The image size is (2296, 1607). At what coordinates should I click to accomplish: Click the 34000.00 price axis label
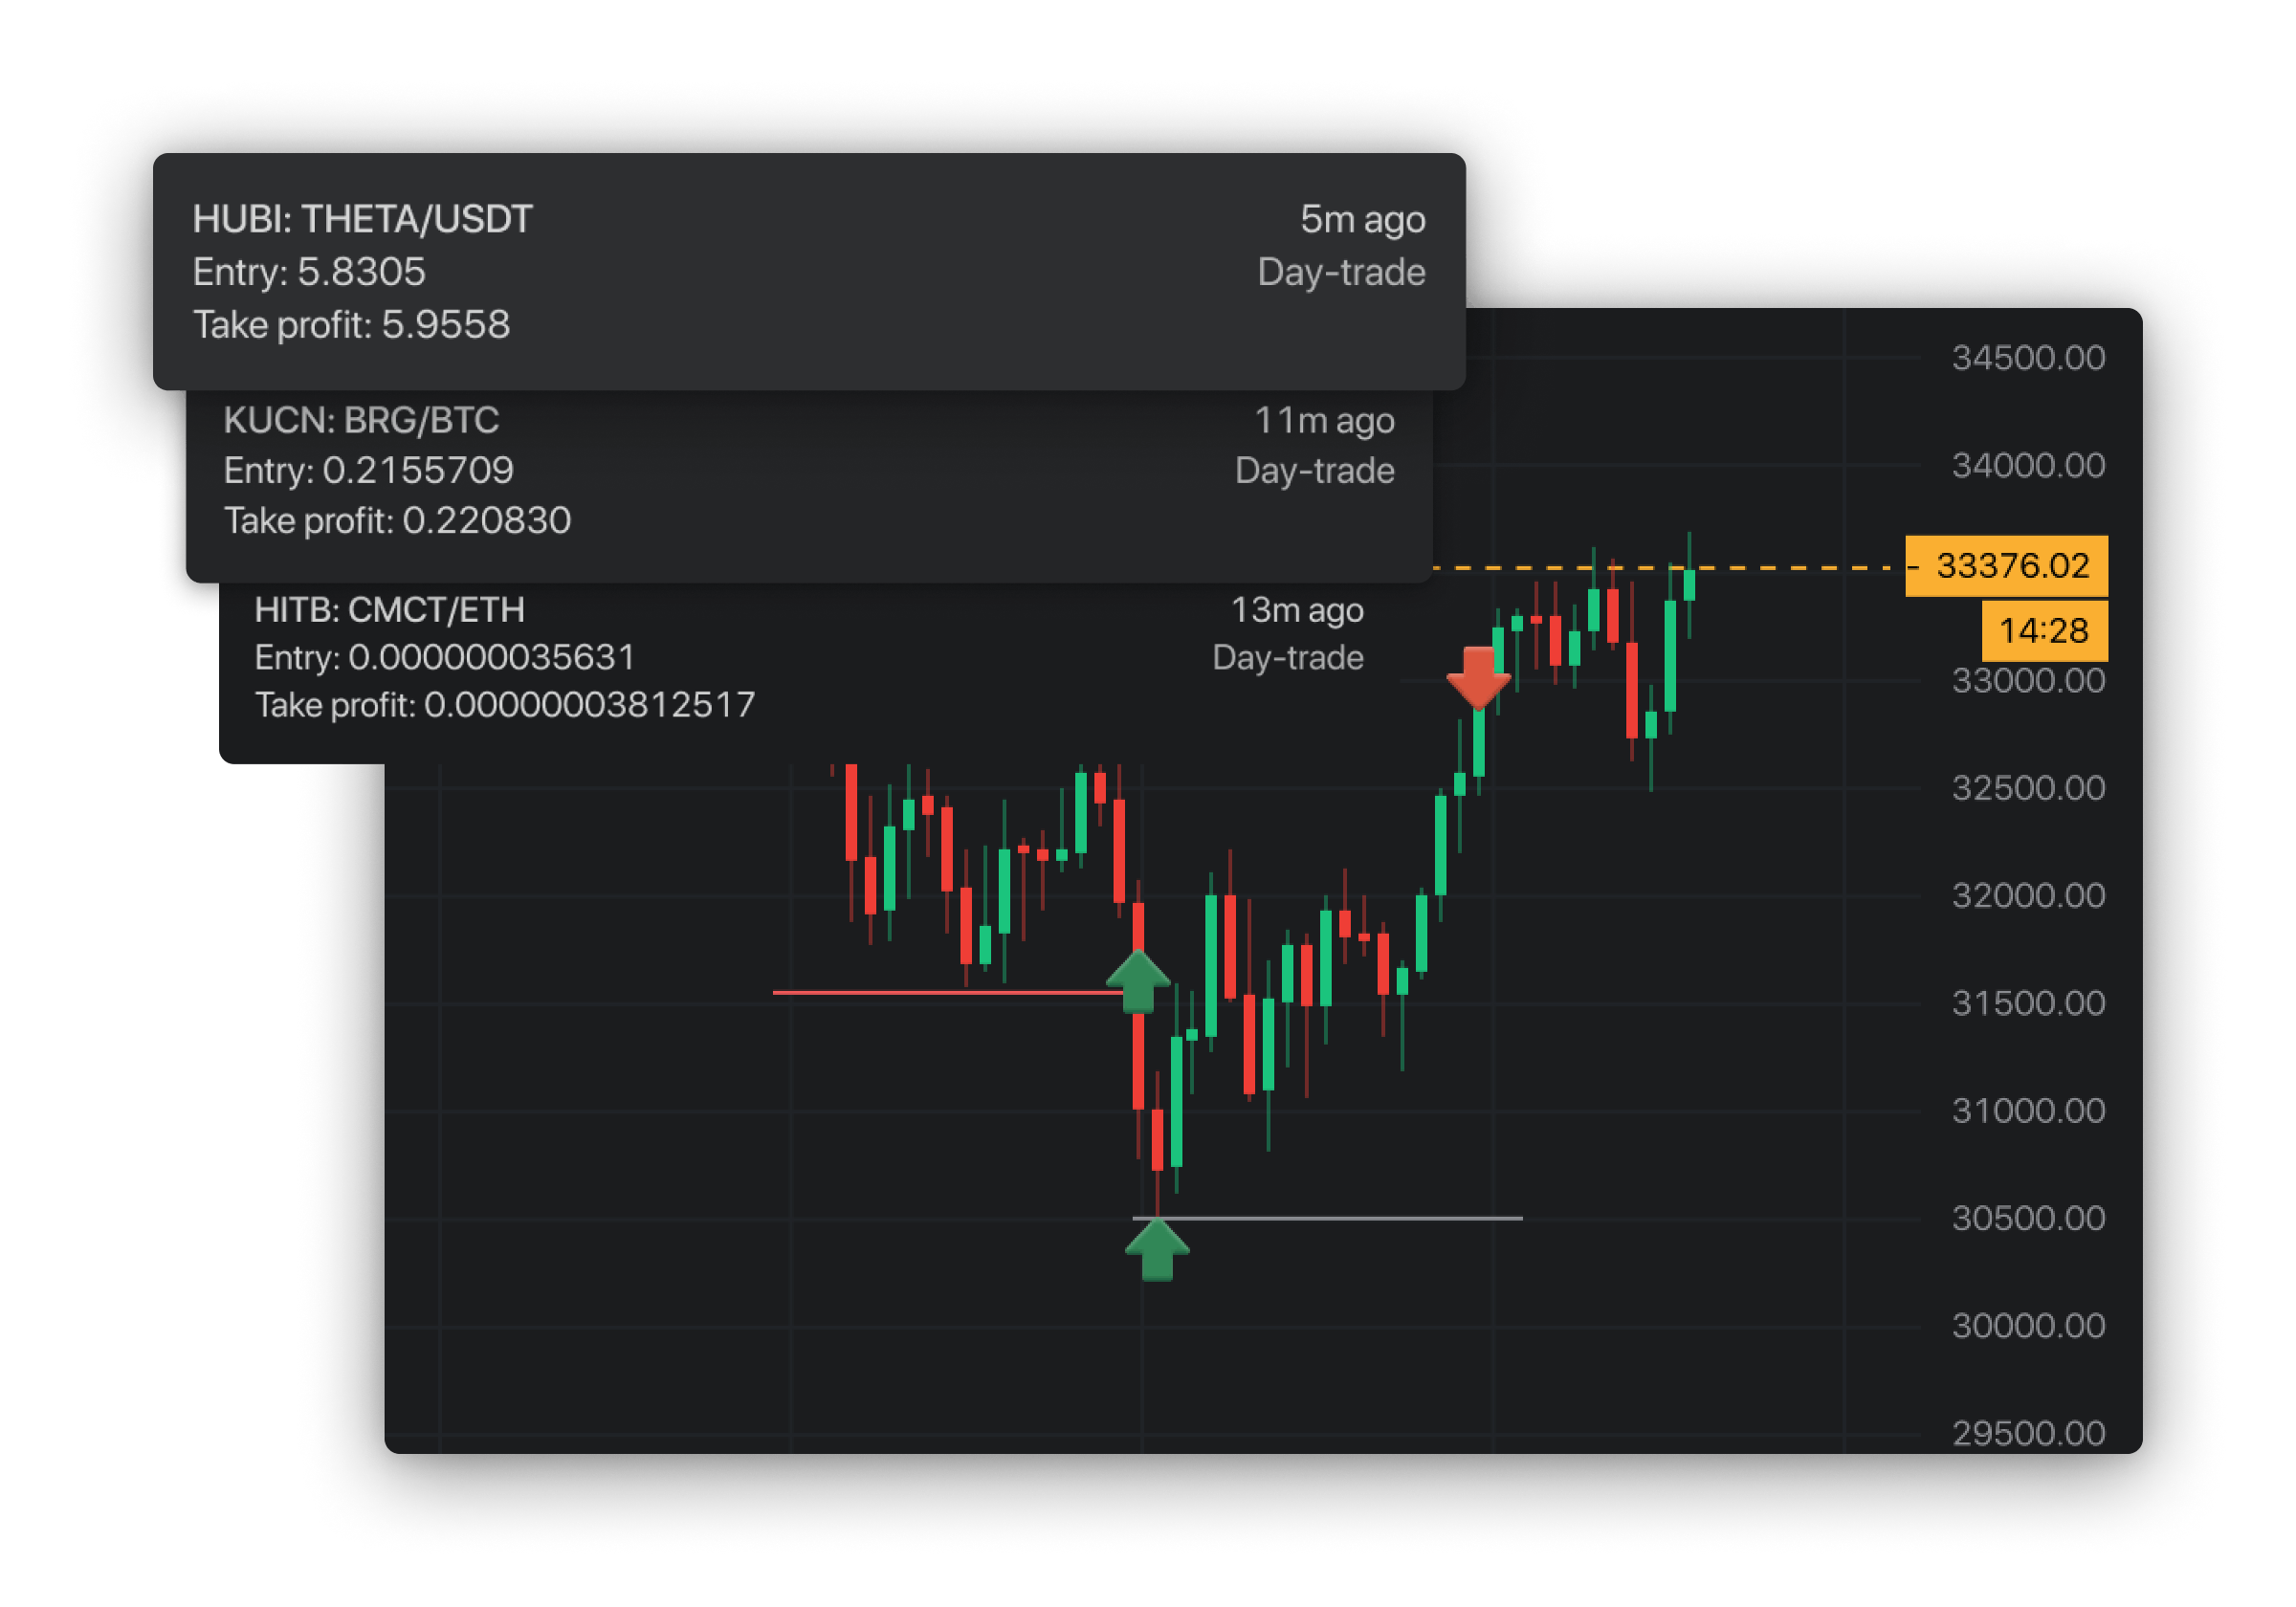click(x=2028, y=466)
